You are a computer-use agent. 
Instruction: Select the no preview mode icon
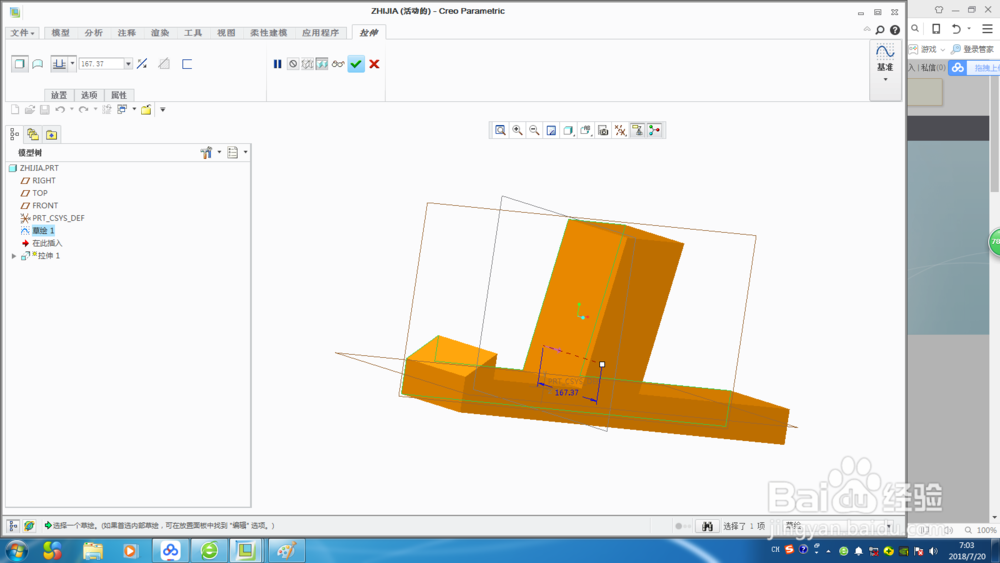click(x=293, y=64)
